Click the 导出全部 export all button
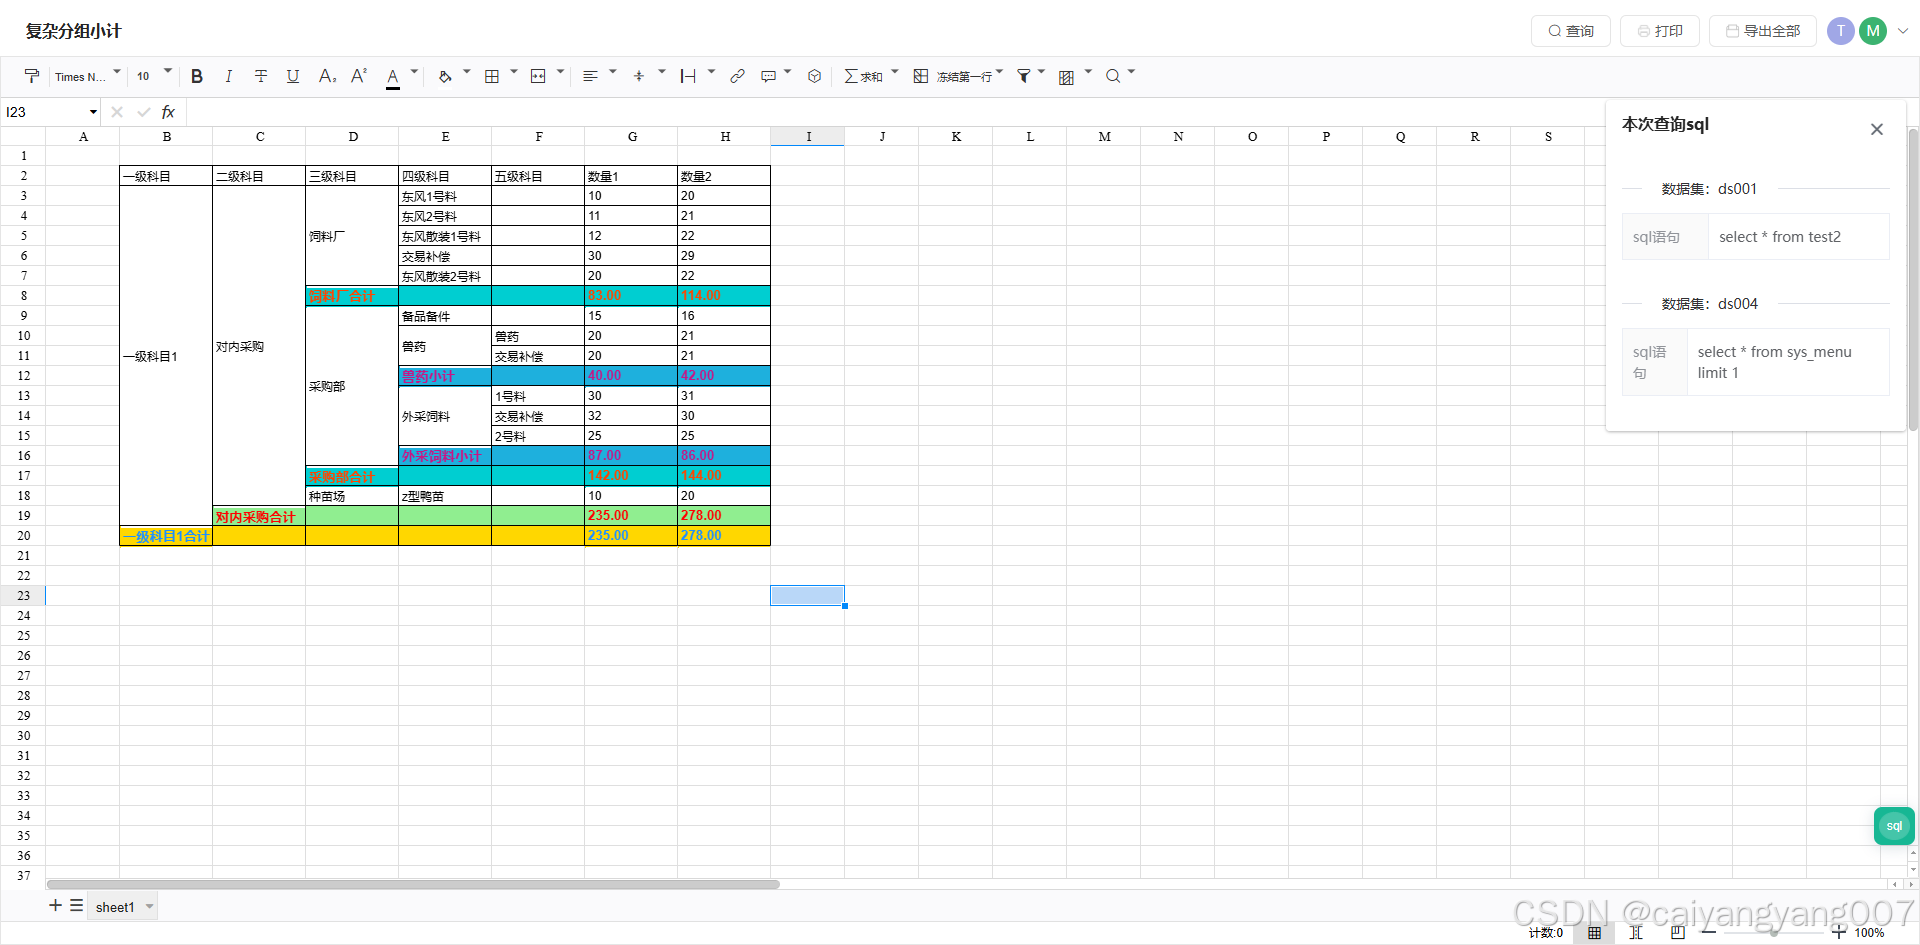Screen dimensions: 1920x945 [x=1763, y=31]
